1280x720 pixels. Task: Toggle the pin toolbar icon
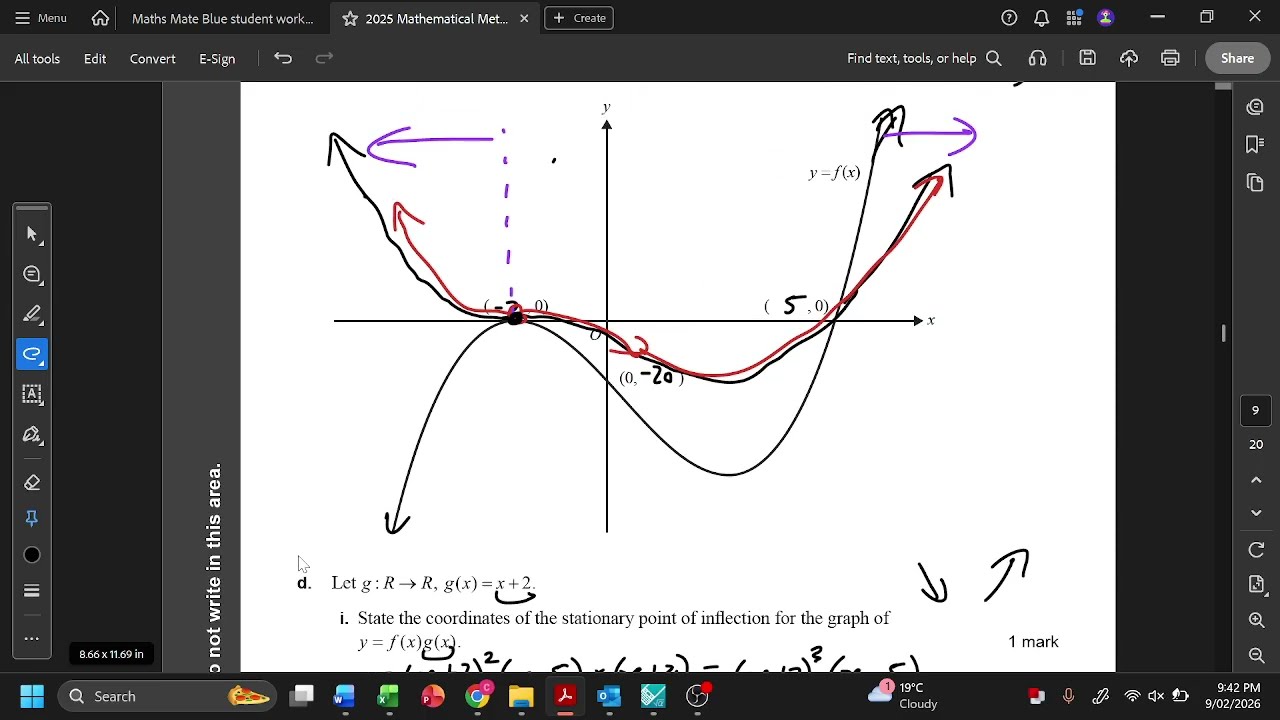click(x=32, y=518)
